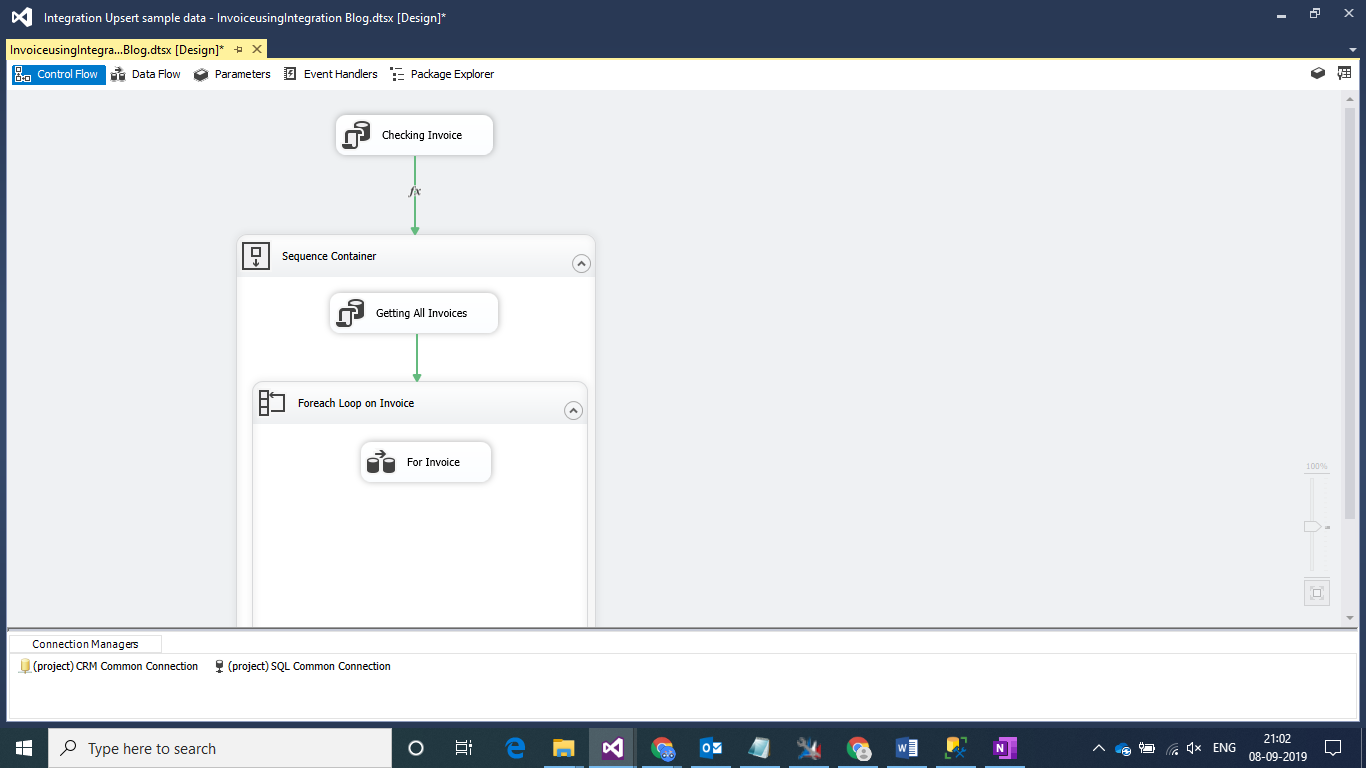The height and width of the screenshot is (768, 1366).
Task: Open Microsoft Edge from the taskbar
Action: pyautogui.click(x=515, y=748)
